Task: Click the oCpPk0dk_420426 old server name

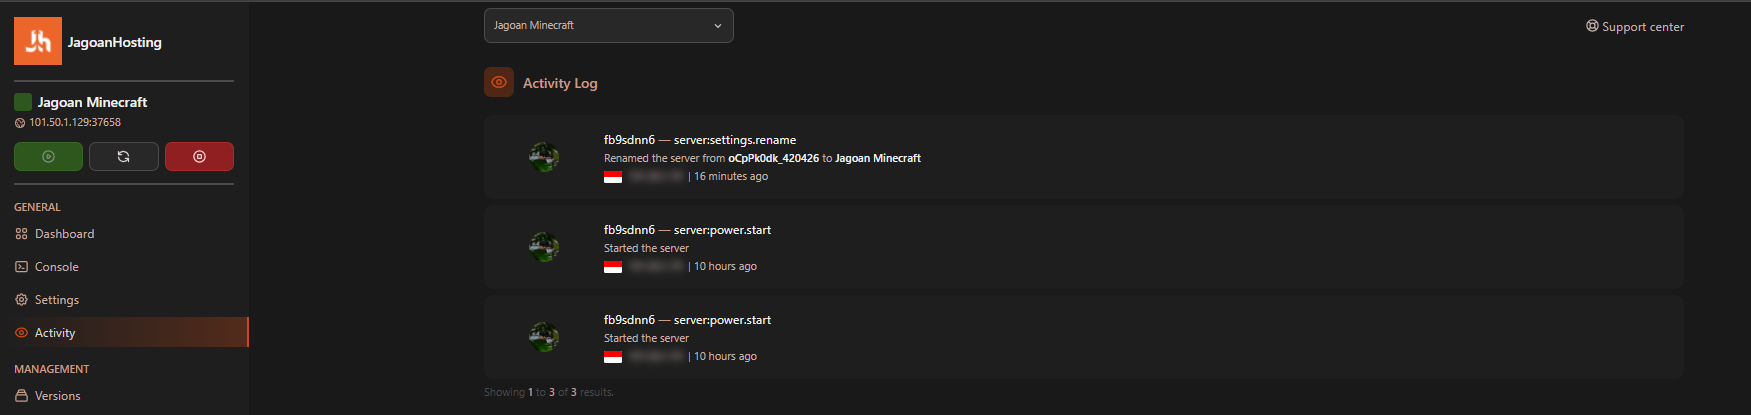Action: point(773,158)
